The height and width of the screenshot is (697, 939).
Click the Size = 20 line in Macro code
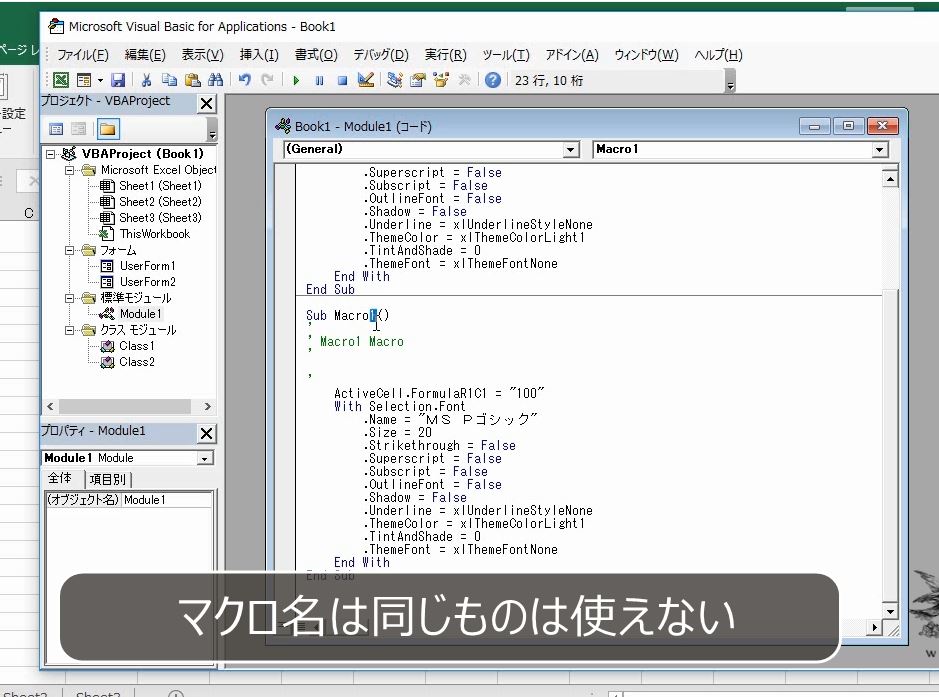tap(398, 432)
